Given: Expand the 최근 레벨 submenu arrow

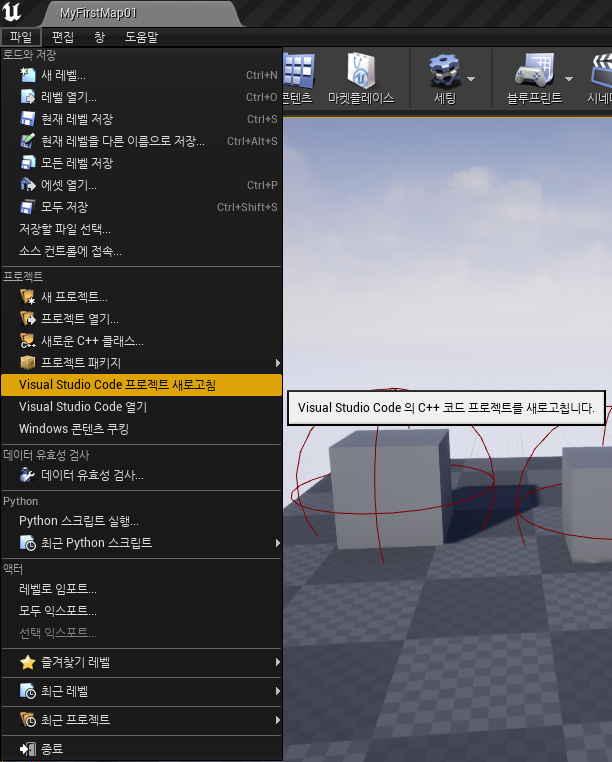Looking at the screenshot, I should (278, 691).
